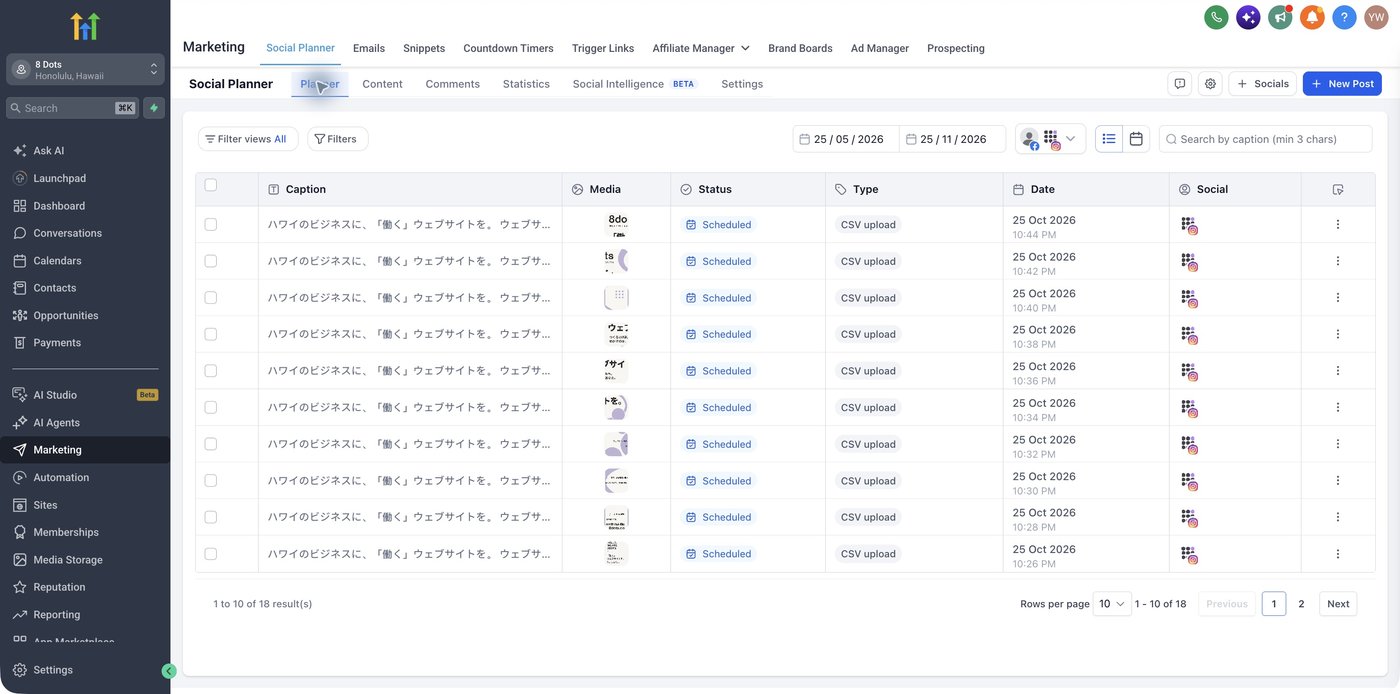This screenshot has height=694, width=1400.
Task: Open the Emails tab in Marketing
Action: click(x=369, y=48)
